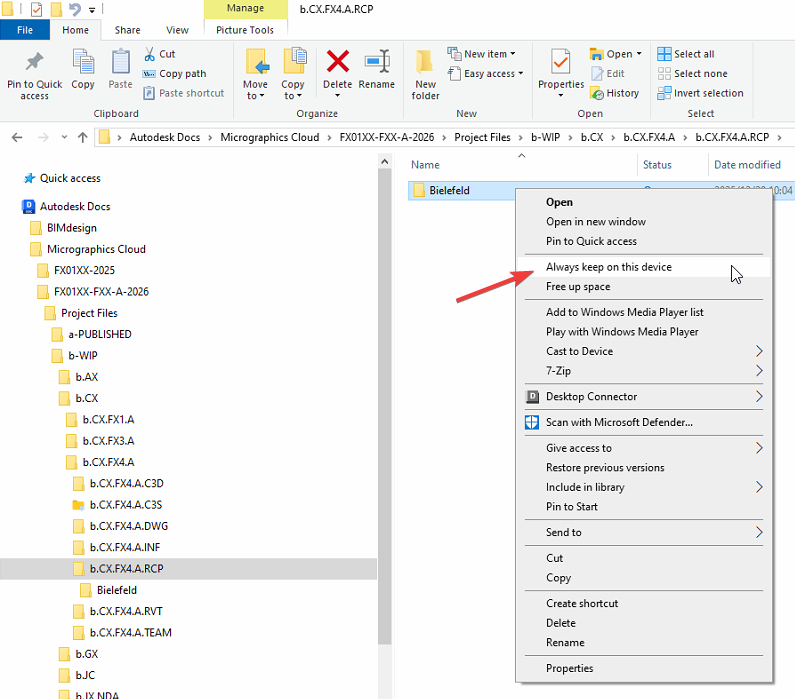Open the Move to icon button
The image size is (795, 699).
[257, 62]
